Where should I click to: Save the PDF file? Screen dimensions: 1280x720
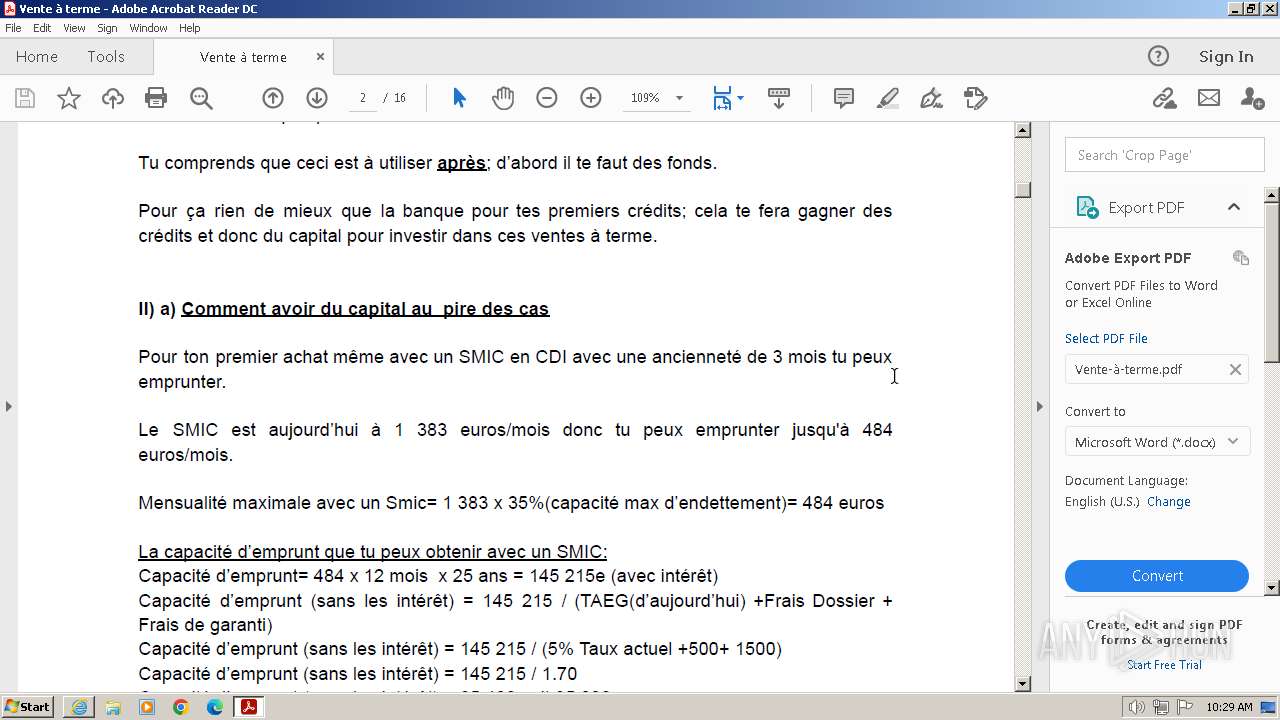(25, 98)
